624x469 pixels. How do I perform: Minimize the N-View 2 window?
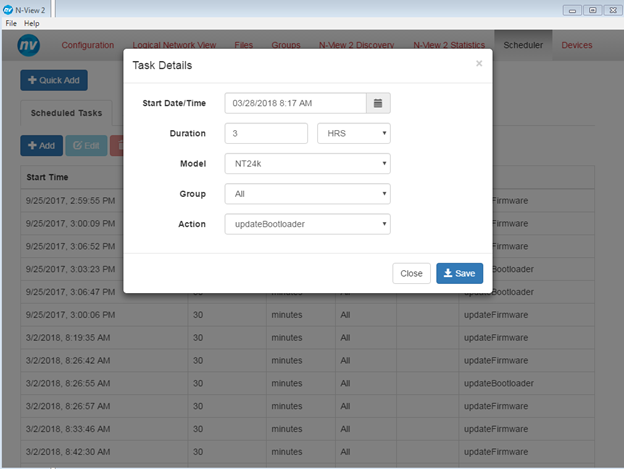(x=572, y=10)
